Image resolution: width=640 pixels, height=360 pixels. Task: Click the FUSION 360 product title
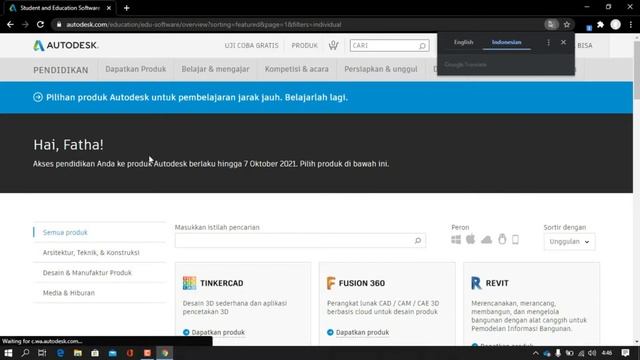[x=362, y=283]
